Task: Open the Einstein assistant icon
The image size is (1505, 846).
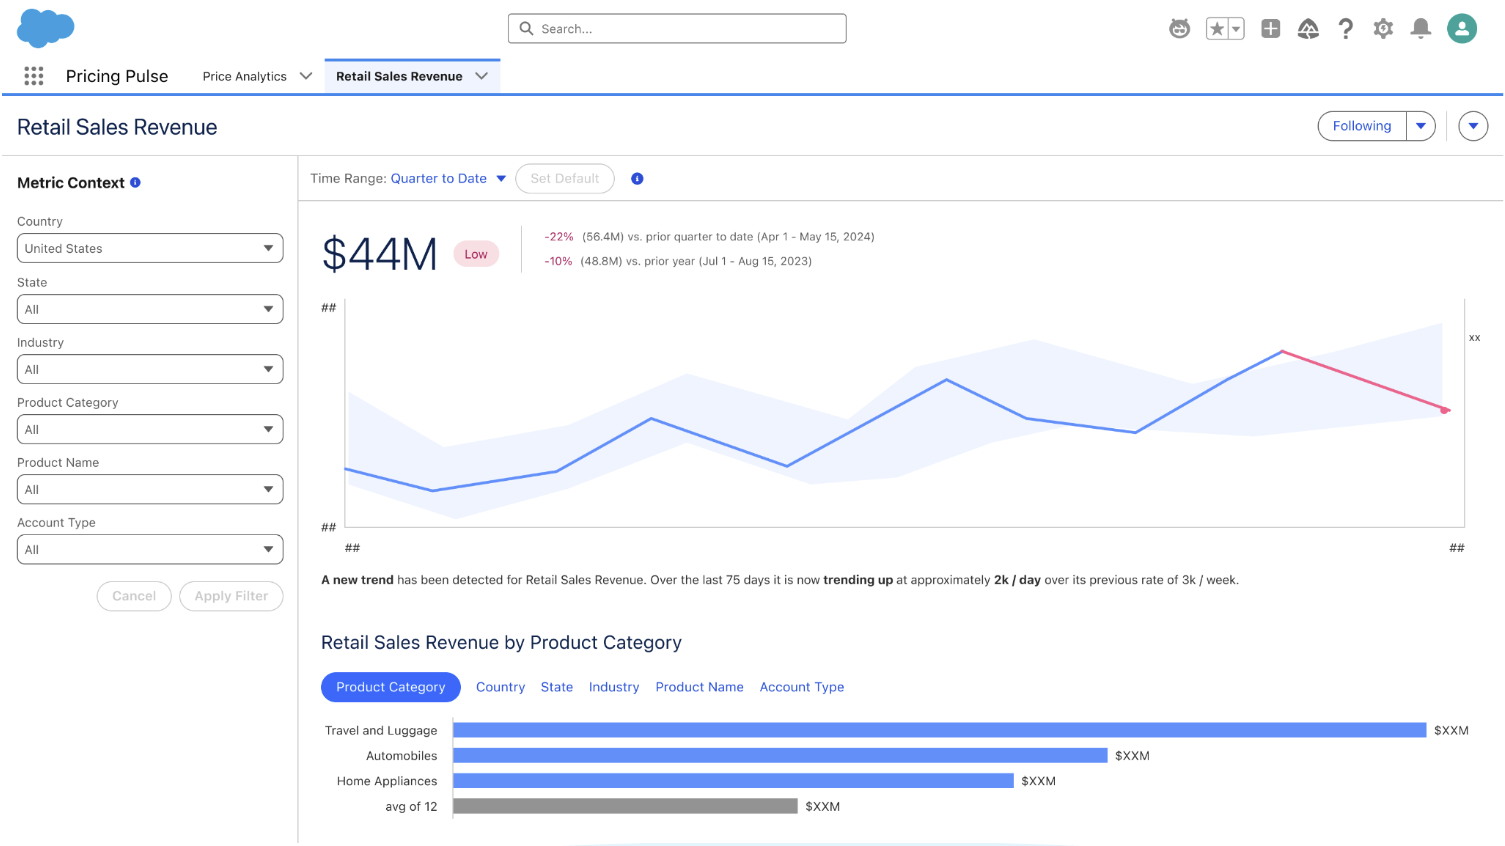Action: 1179,29
